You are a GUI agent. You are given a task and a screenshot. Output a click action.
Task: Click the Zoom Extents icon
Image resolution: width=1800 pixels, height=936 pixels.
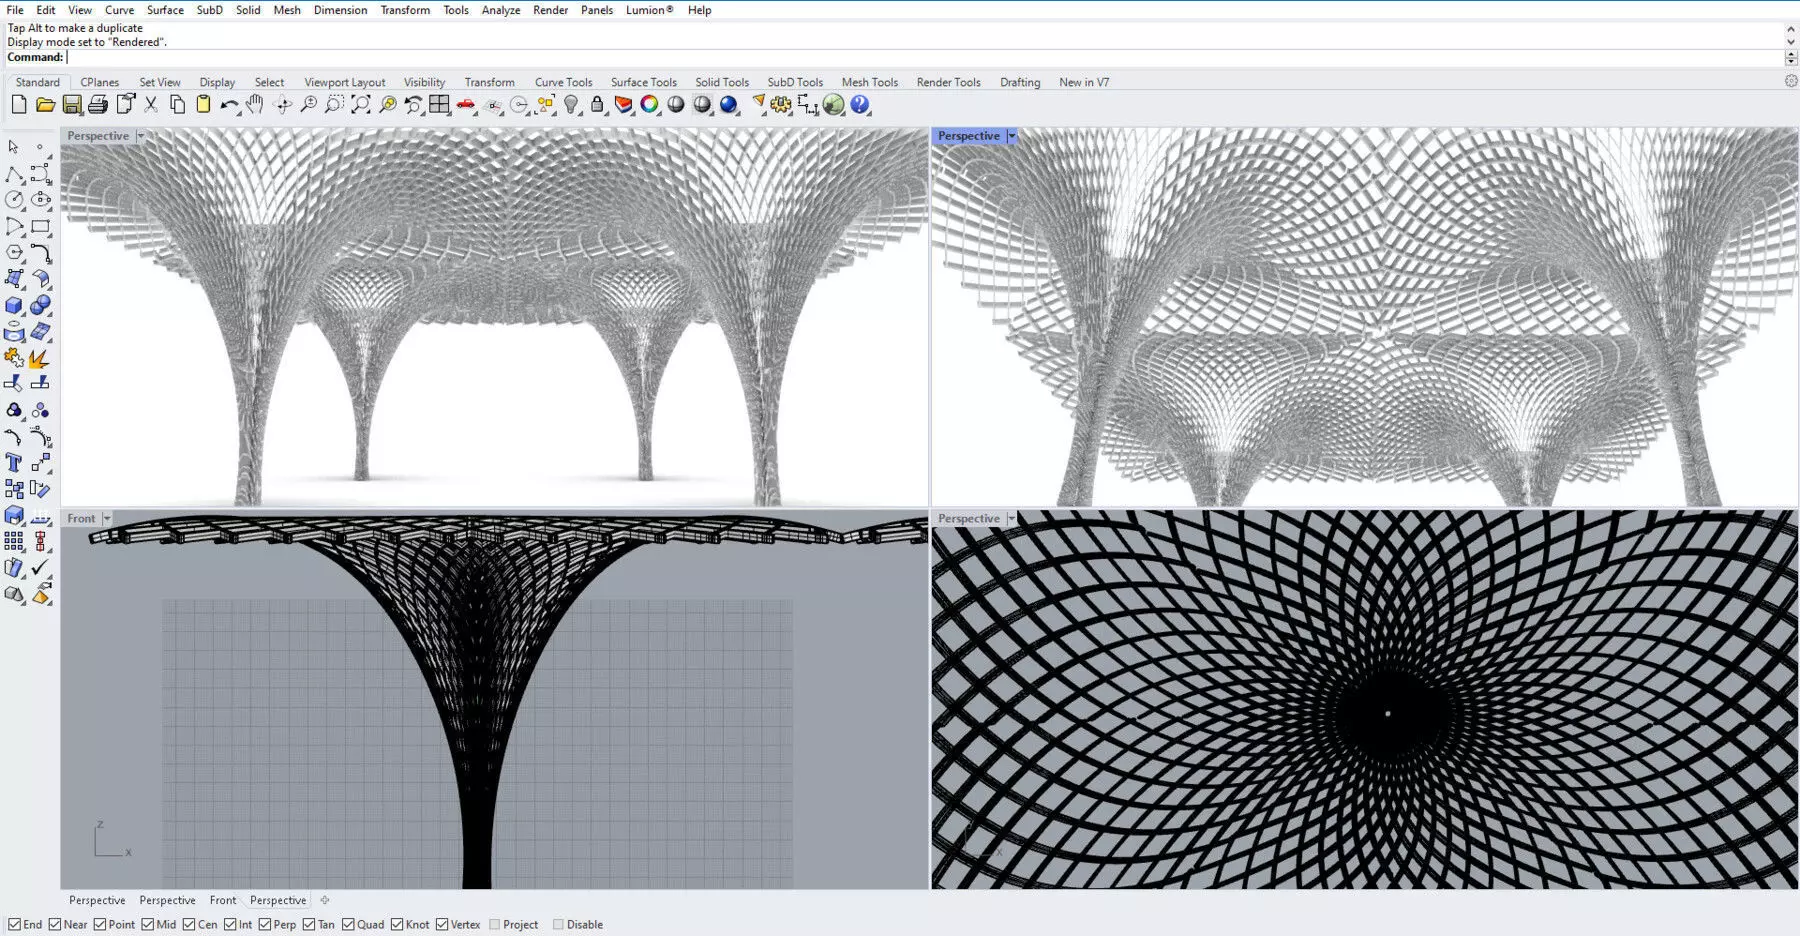(x=361, y=105)
